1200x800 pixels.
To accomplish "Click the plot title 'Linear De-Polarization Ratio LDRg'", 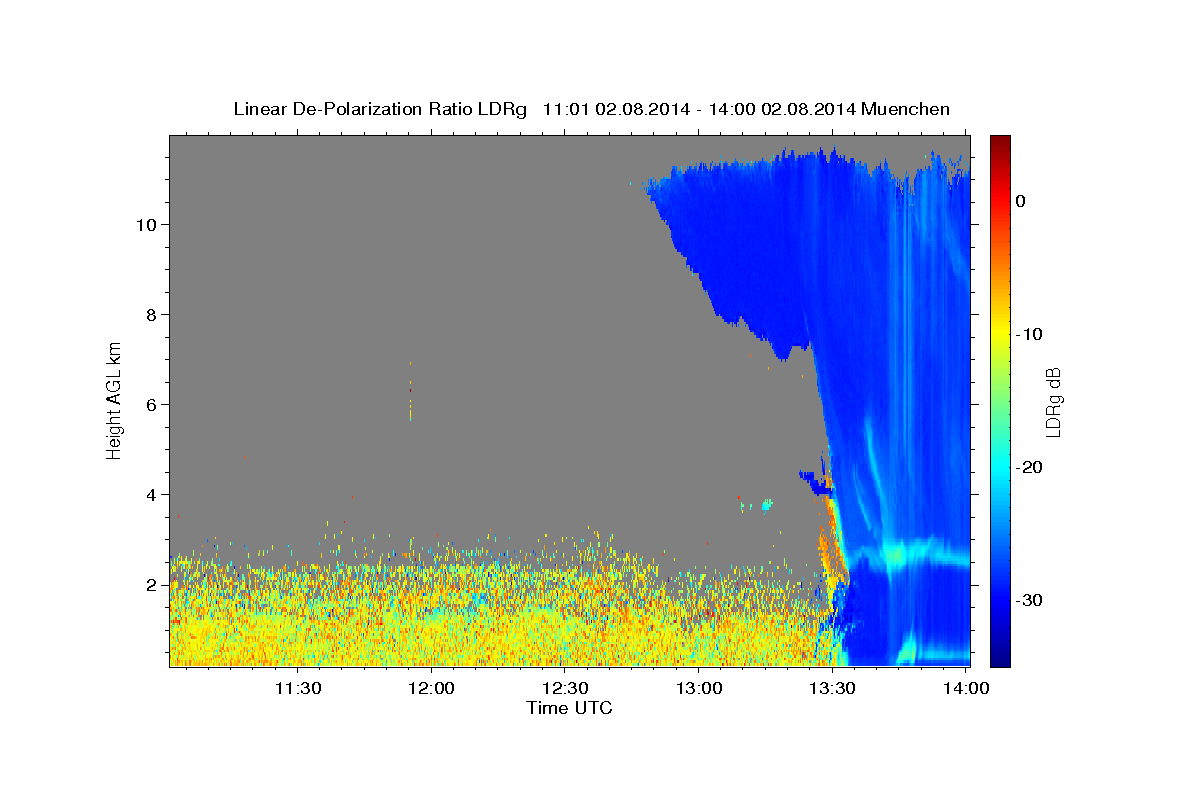I will [380, 109].
